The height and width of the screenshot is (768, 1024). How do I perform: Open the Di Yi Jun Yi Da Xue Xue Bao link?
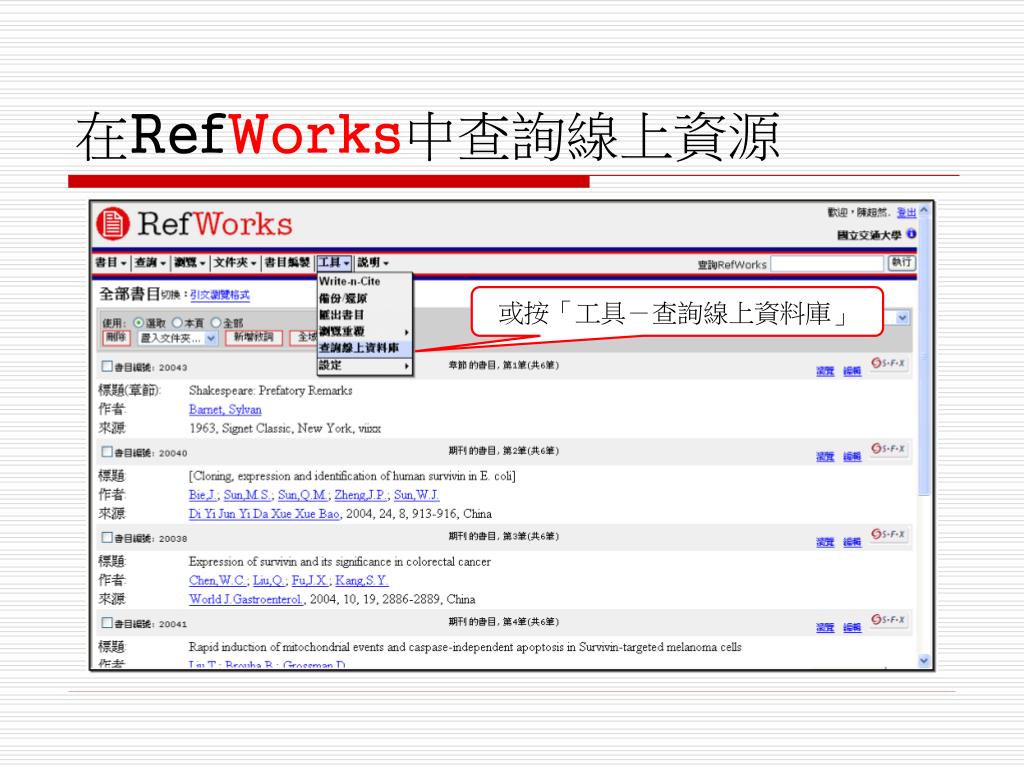(x=264, y=514)
